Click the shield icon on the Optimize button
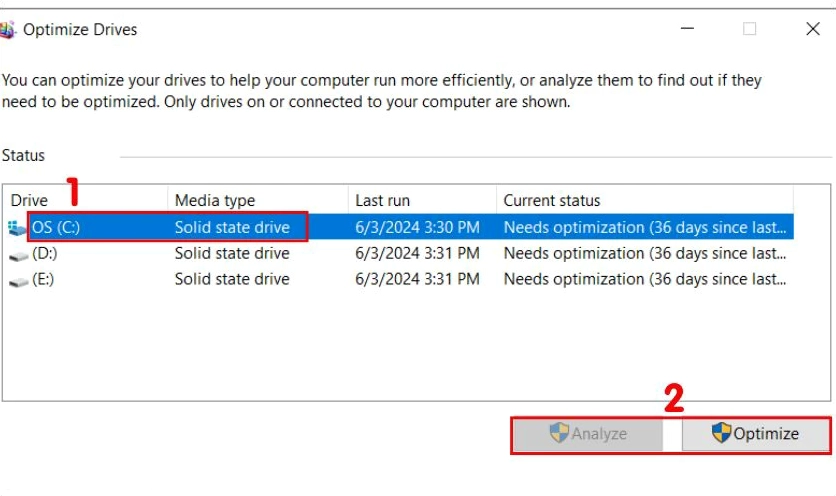The width and height of the screenshot is (836, 496). (x=721, y=433)
